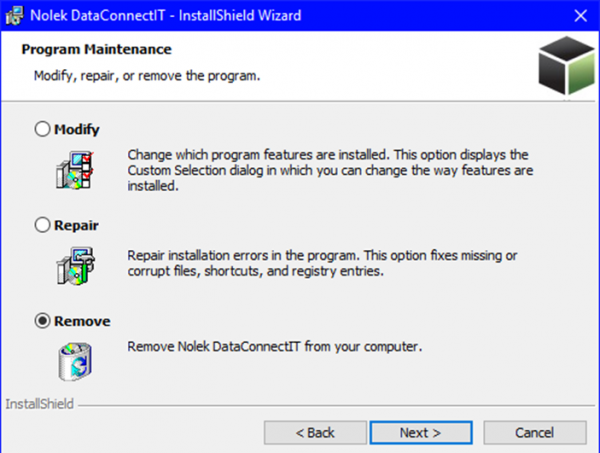The width and height of the screenshot is (600, 453).
Task: Click the selected Remove radio button
Action: [42, 321]
